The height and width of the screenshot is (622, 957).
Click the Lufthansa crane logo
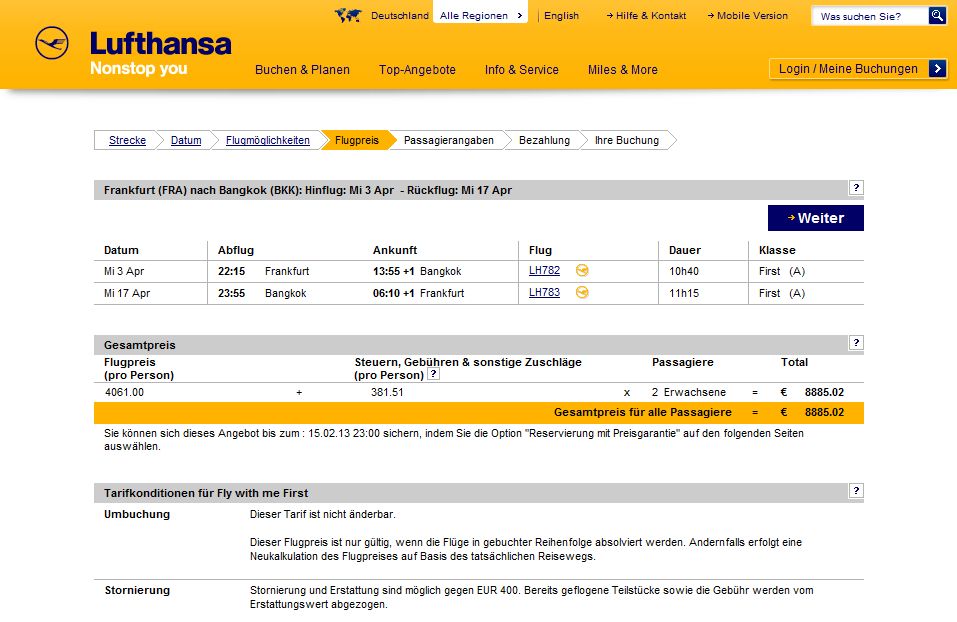click(x=52, y=43)
